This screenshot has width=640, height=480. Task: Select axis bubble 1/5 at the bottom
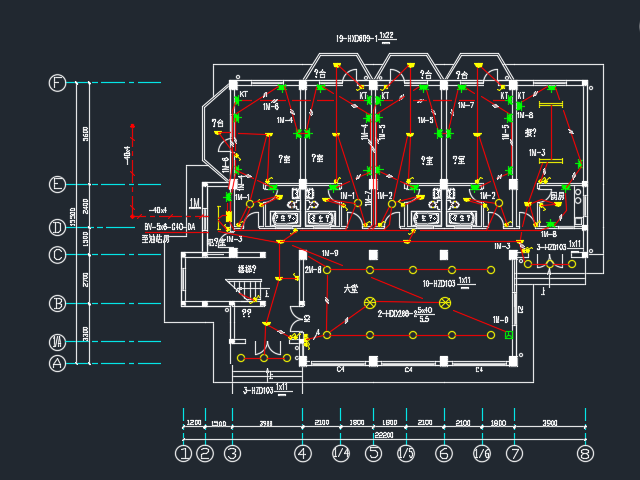(406, 453)
